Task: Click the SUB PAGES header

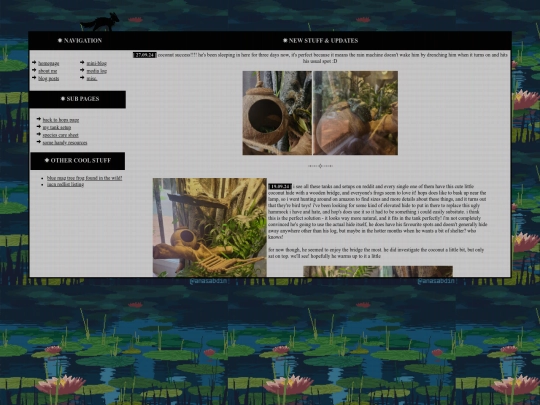Action: (80, 99)
